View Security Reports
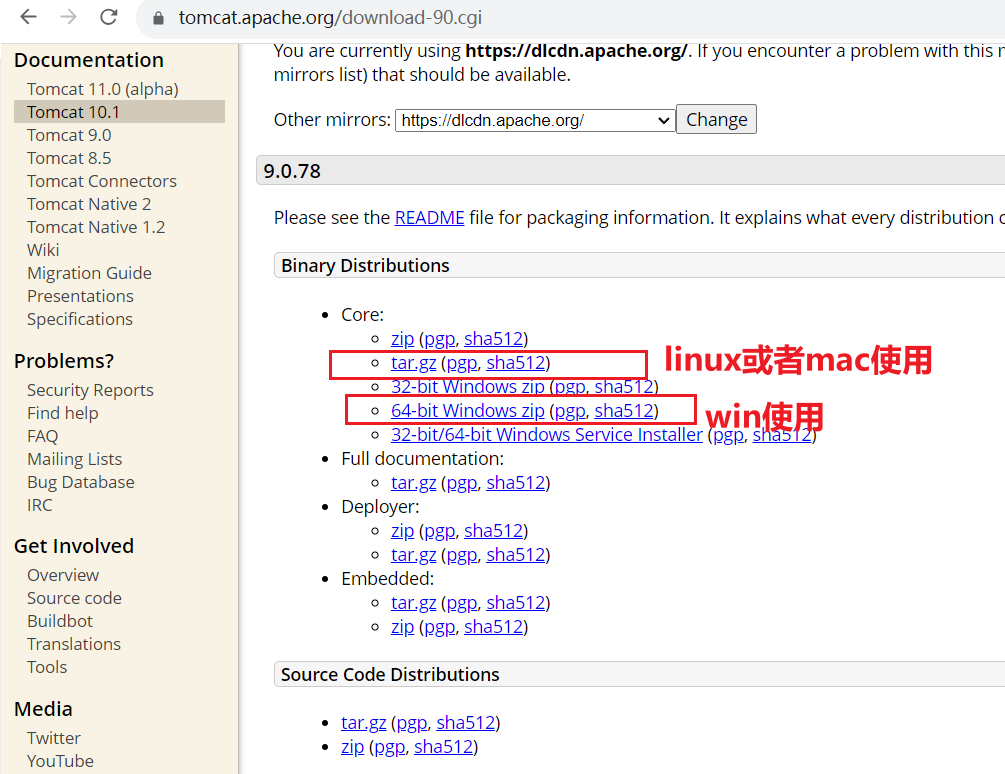 (90, 390)
